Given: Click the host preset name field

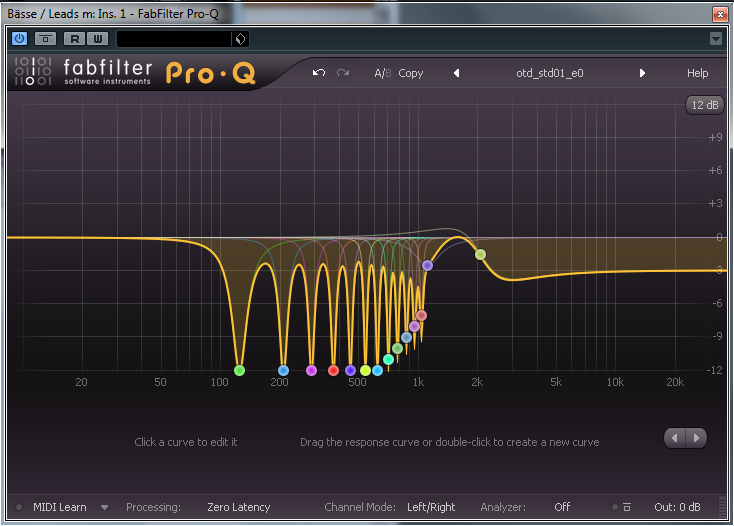Looking at the screenshot, I should point(174,39).
